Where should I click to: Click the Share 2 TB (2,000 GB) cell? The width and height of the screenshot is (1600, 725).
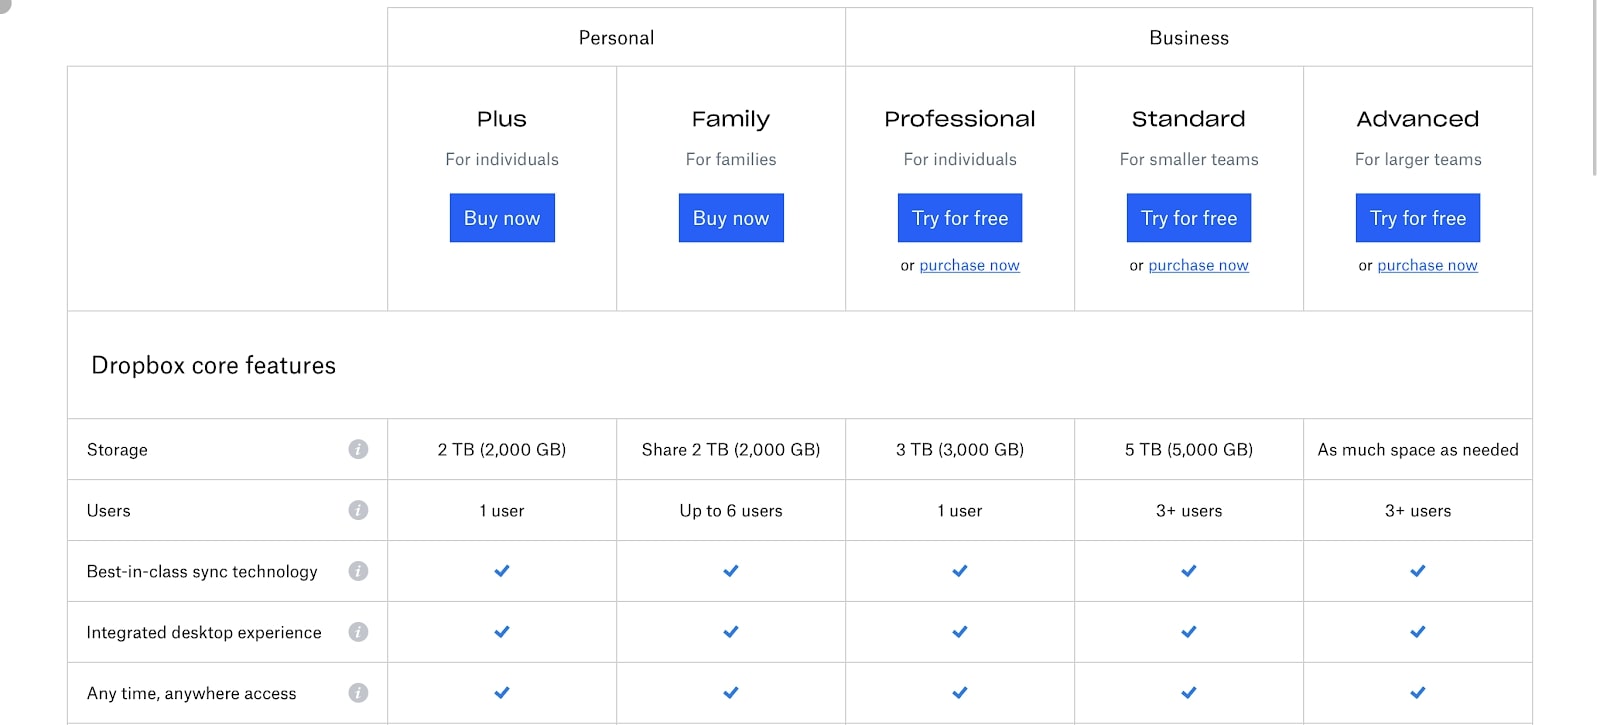(731, 450)
